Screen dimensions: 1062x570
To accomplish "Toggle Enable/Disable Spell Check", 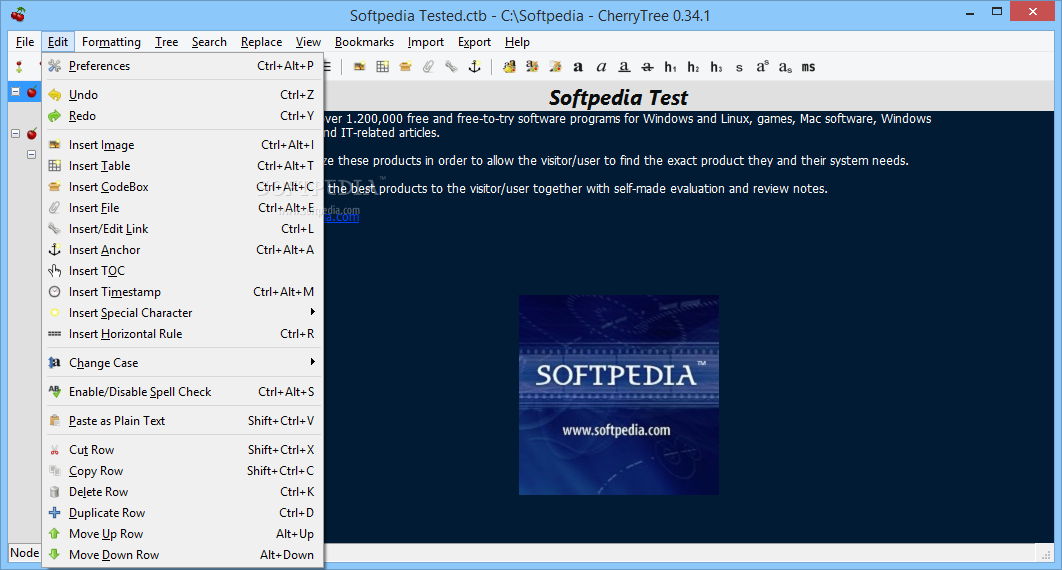I will (183, 392).
